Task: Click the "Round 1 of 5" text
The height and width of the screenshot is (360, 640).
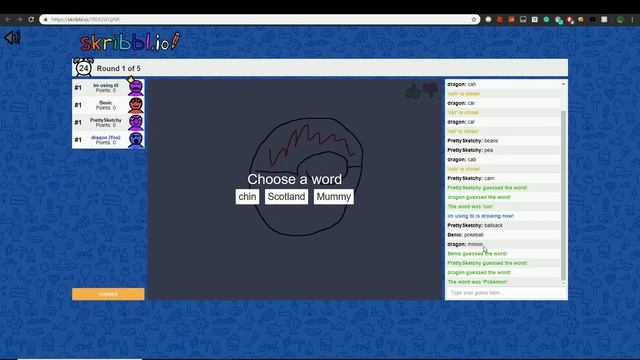Action: (x=118, y=69)
